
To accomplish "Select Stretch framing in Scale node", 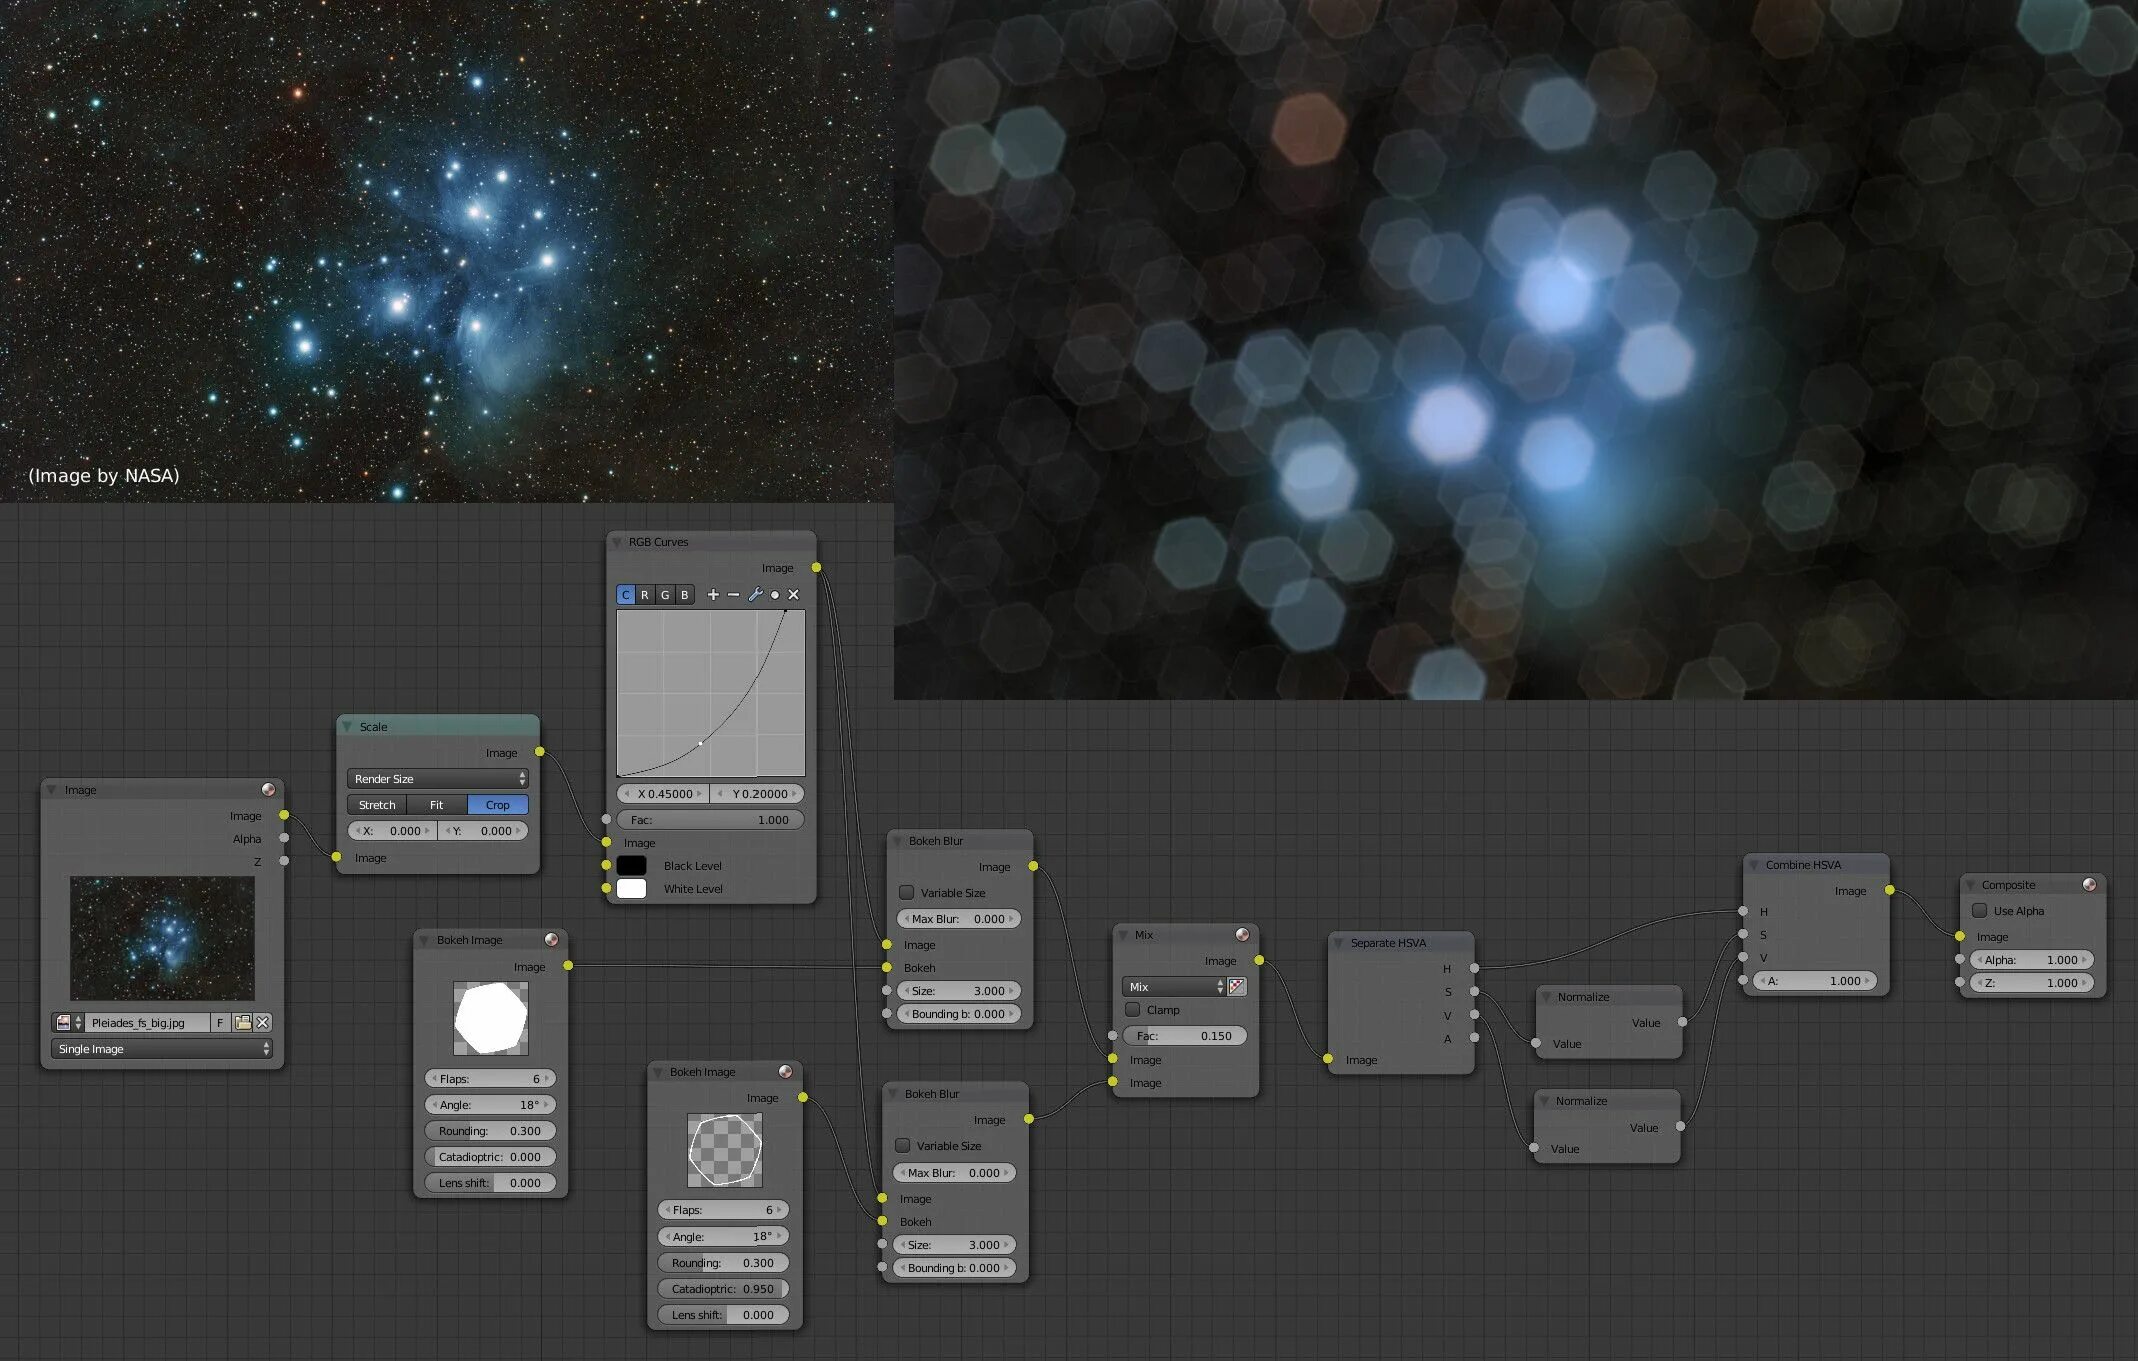I will point(377,804).
